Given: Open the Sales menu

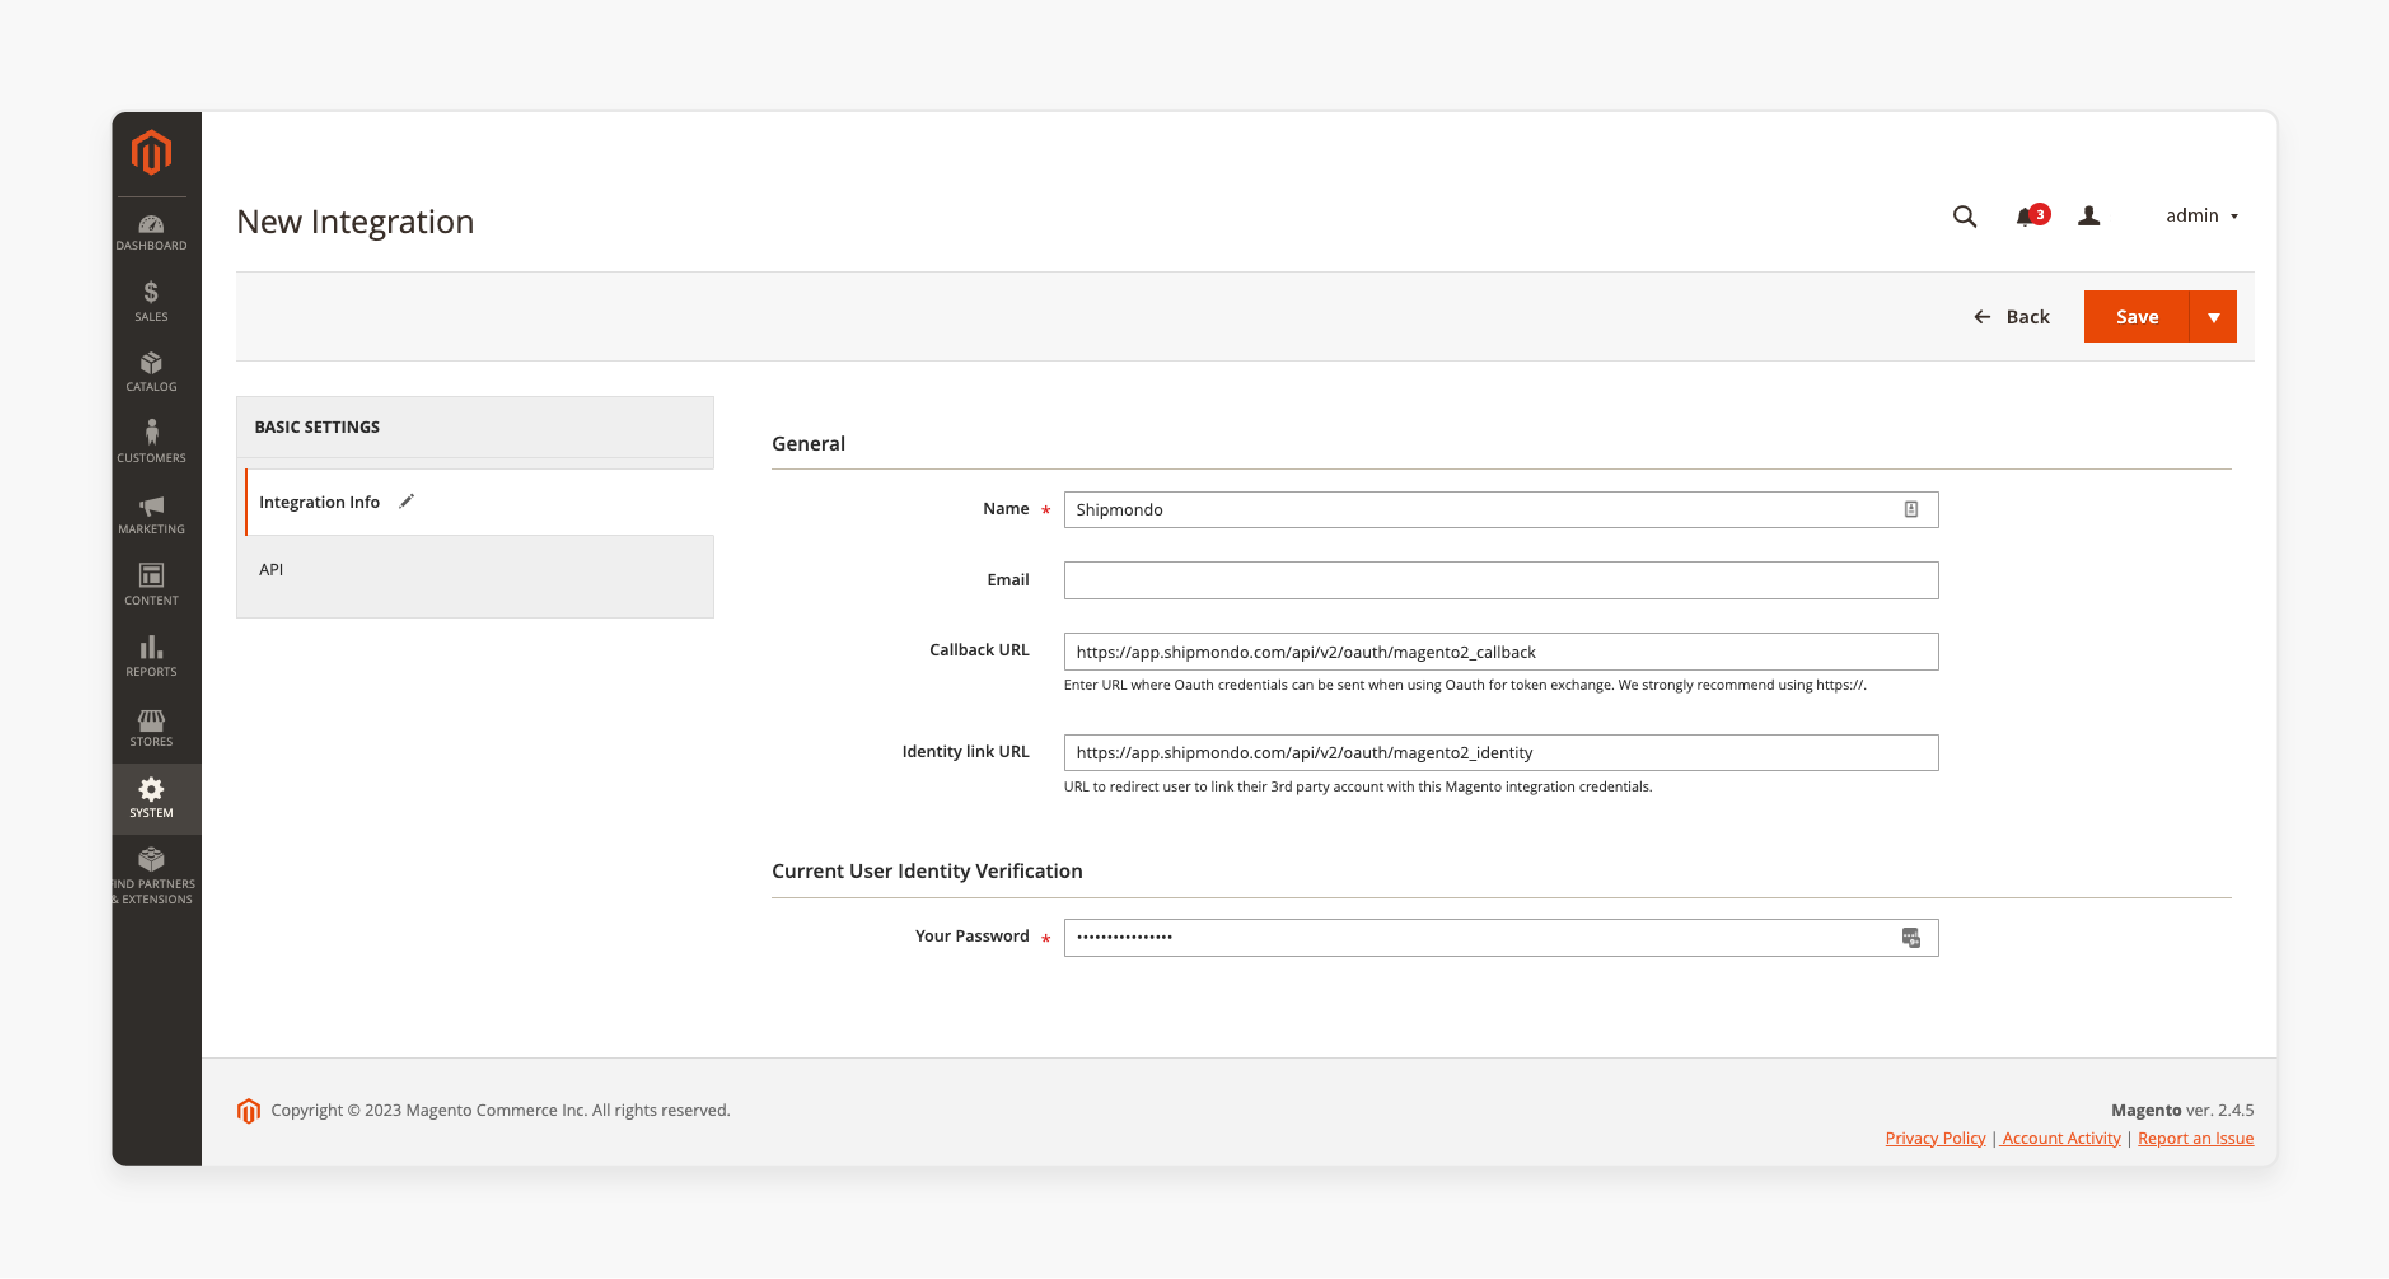Looking at the screenshot, I should (x=151, y=302).
